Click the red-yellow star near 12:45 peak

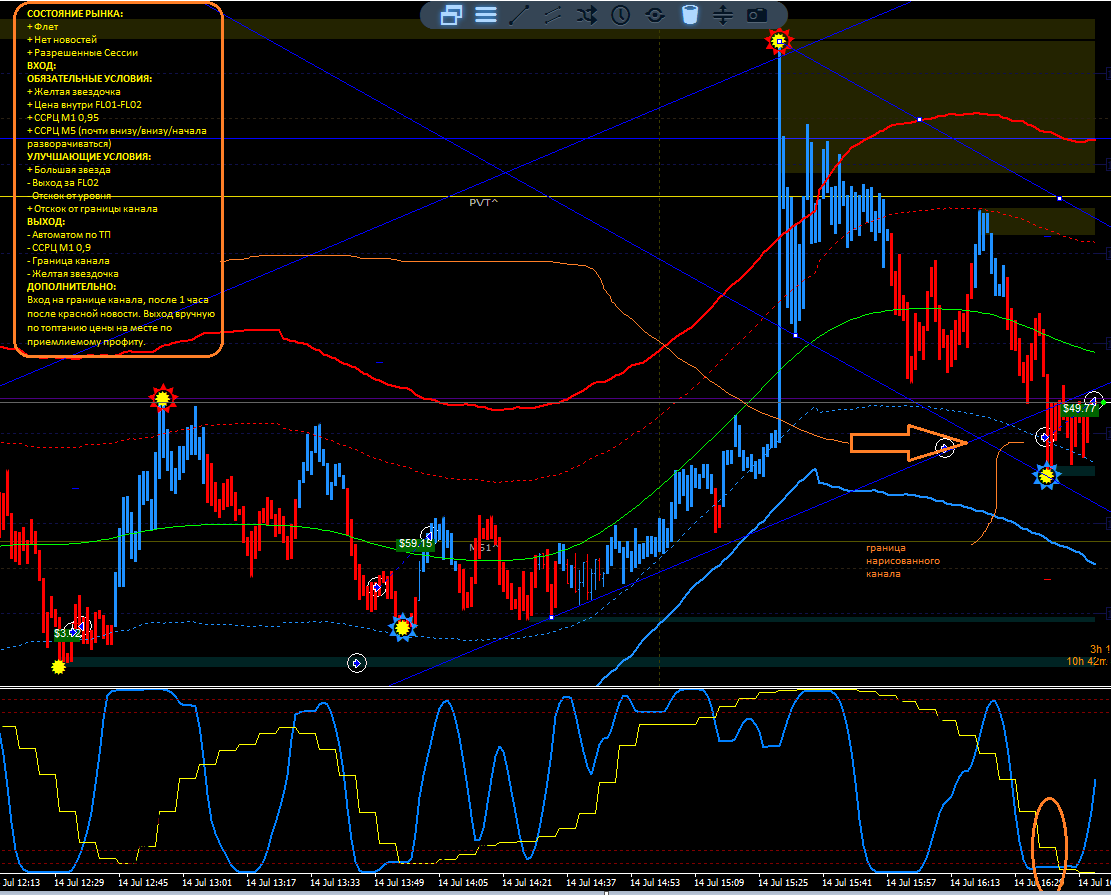tap(162, 398)
